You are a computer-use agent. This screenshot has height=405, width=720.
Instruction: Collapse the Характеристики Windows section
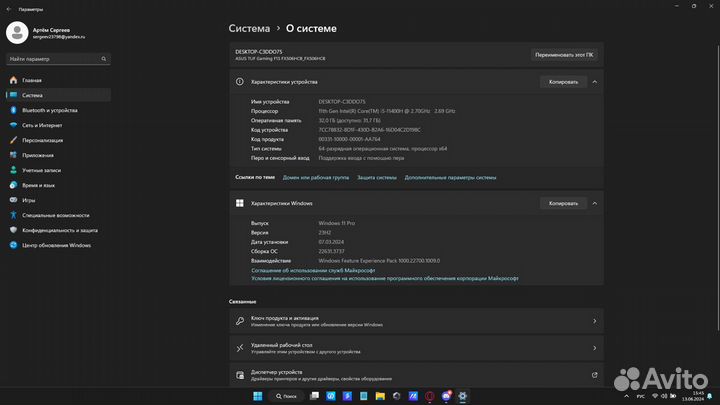(595, 203)
